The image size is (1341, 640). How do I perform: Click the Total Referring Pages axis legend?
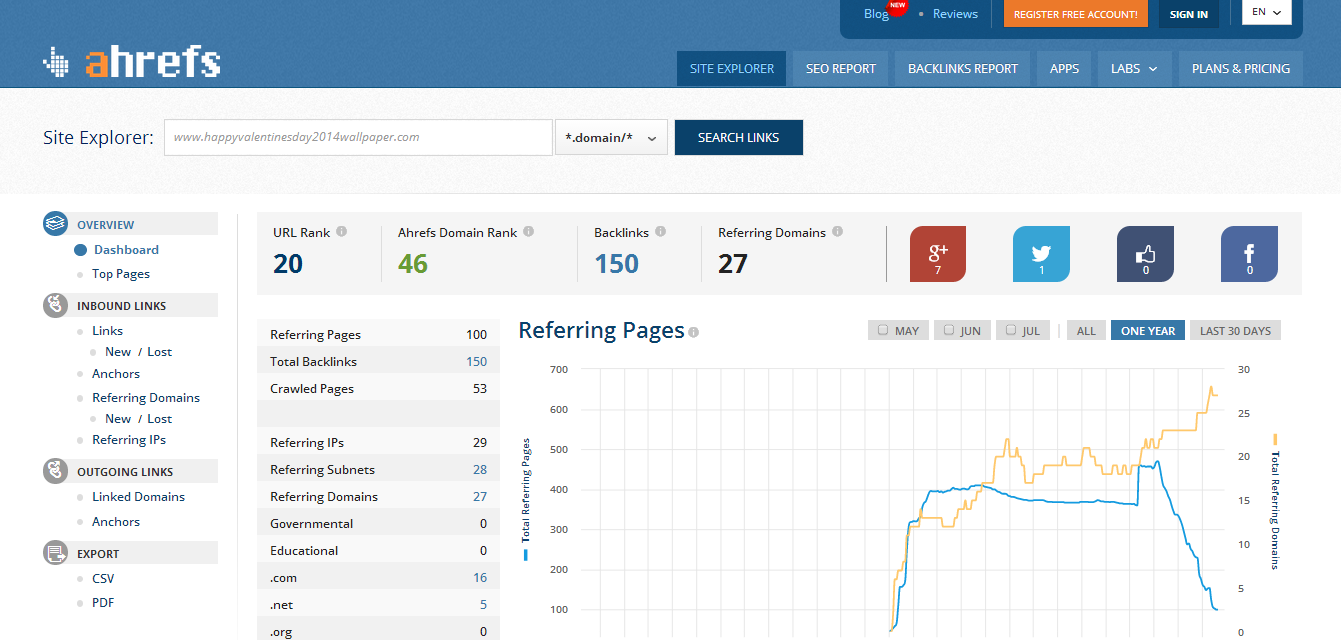pos(526,497)
